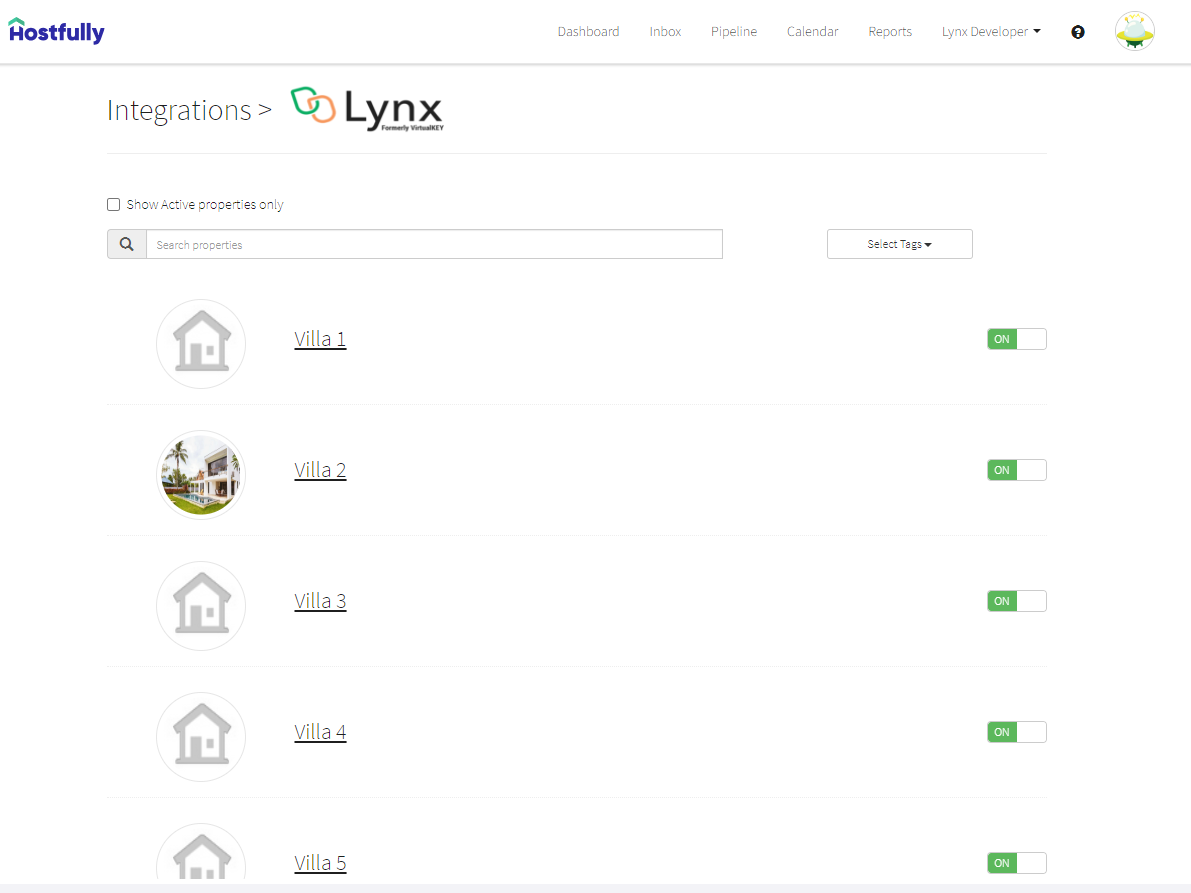Viewport: 1191px width, 893px height.
Task: Go to the Dashboard page
Action: (x=588, y=31)
